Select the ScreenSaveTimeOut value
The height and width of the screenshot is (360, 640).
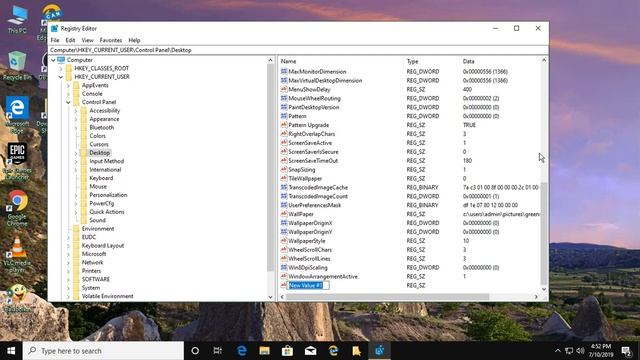click(x=313, y=160)
